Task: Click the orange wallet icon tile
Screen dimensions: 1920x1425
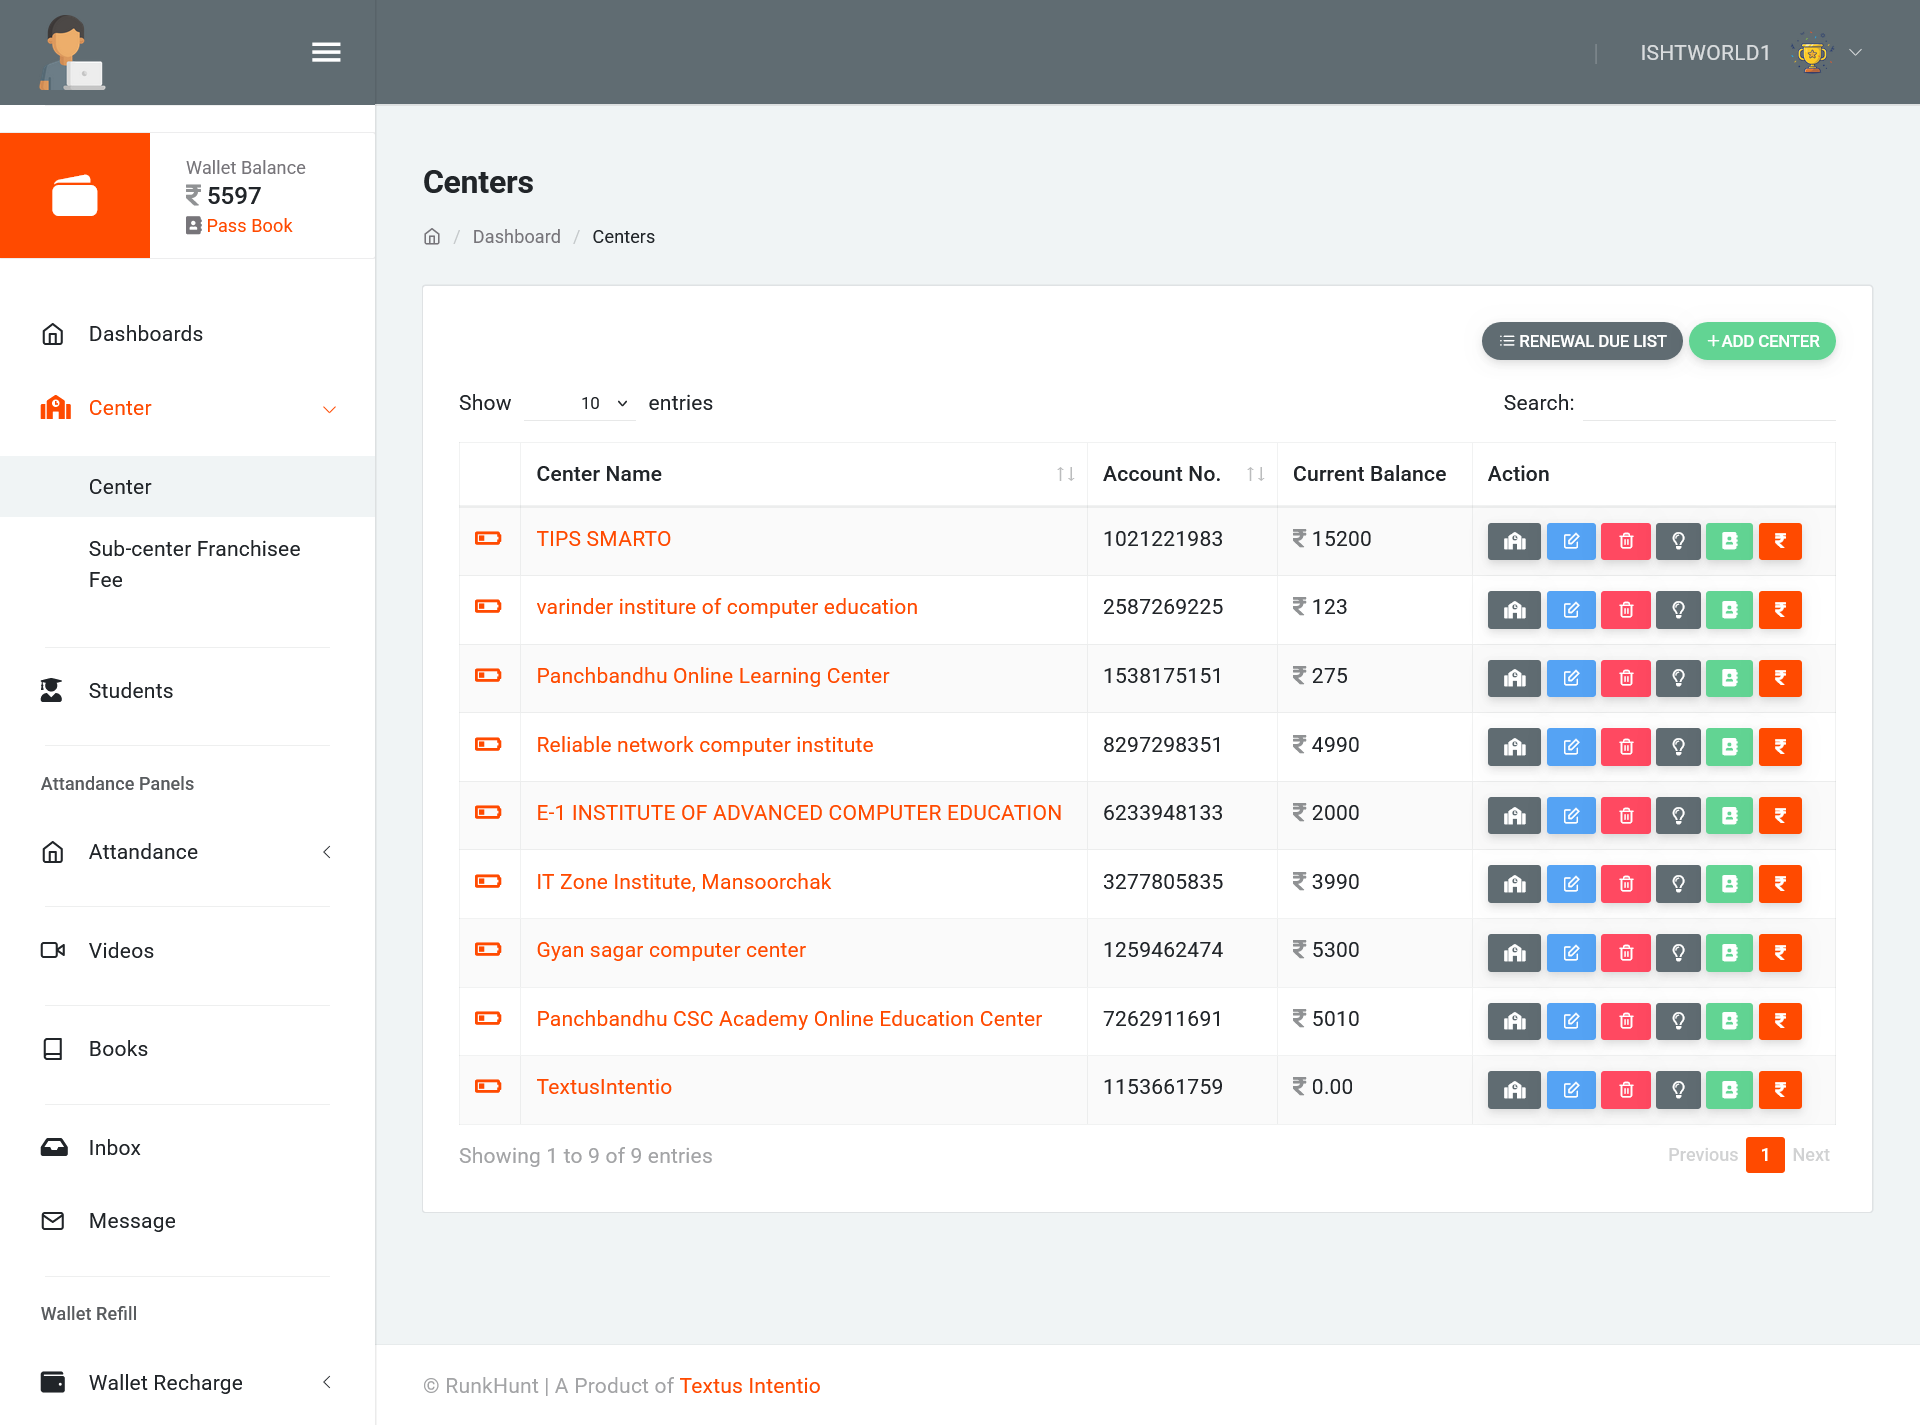Action: tap(75, 196)
